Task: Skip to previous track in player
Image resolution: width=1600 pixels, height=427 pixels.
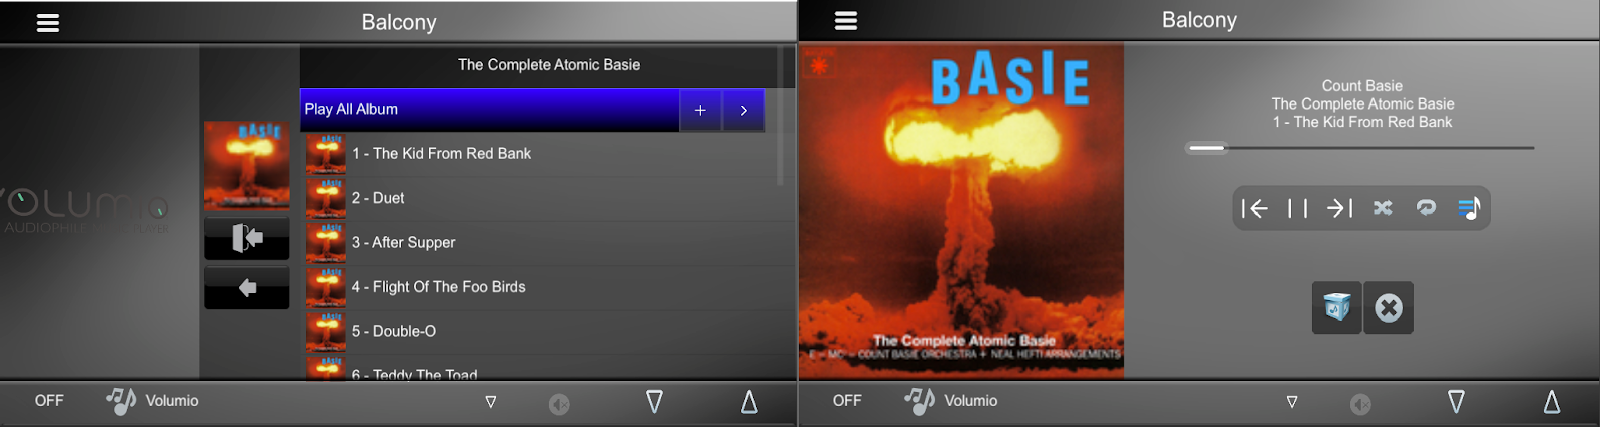Action: (1254, 208)
